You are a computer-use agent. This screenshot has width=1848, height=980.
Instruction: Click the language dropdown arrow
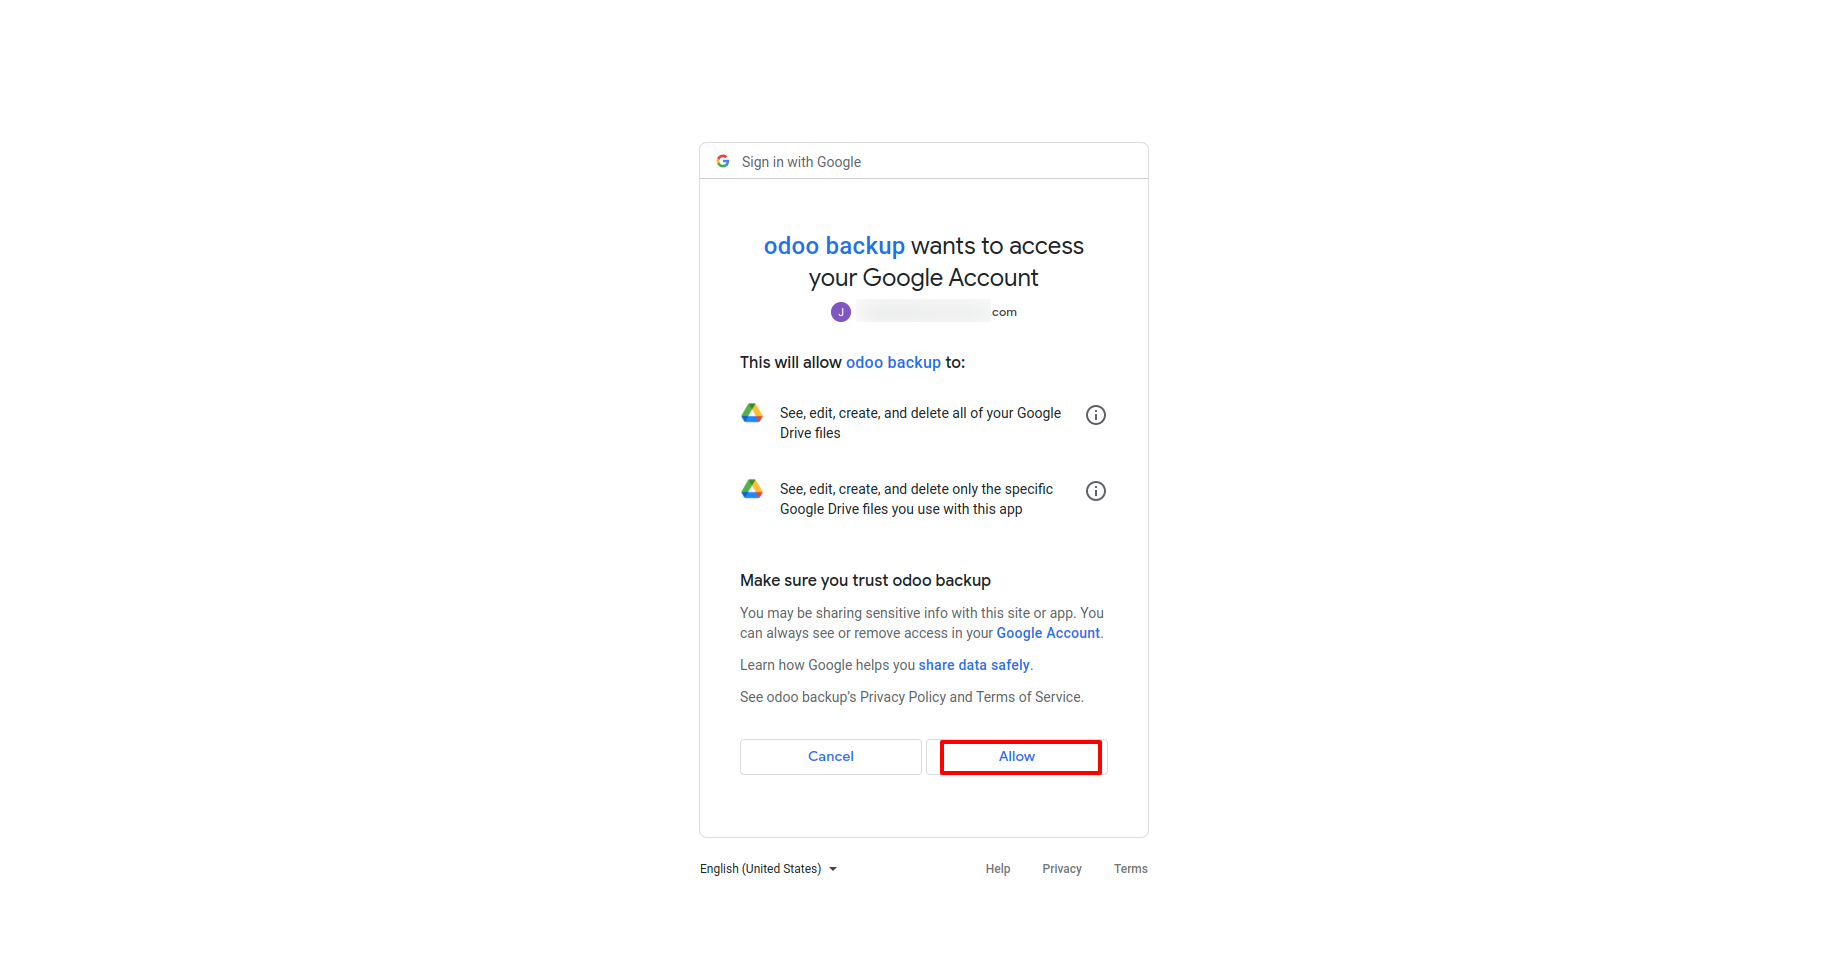pos(833,869)
